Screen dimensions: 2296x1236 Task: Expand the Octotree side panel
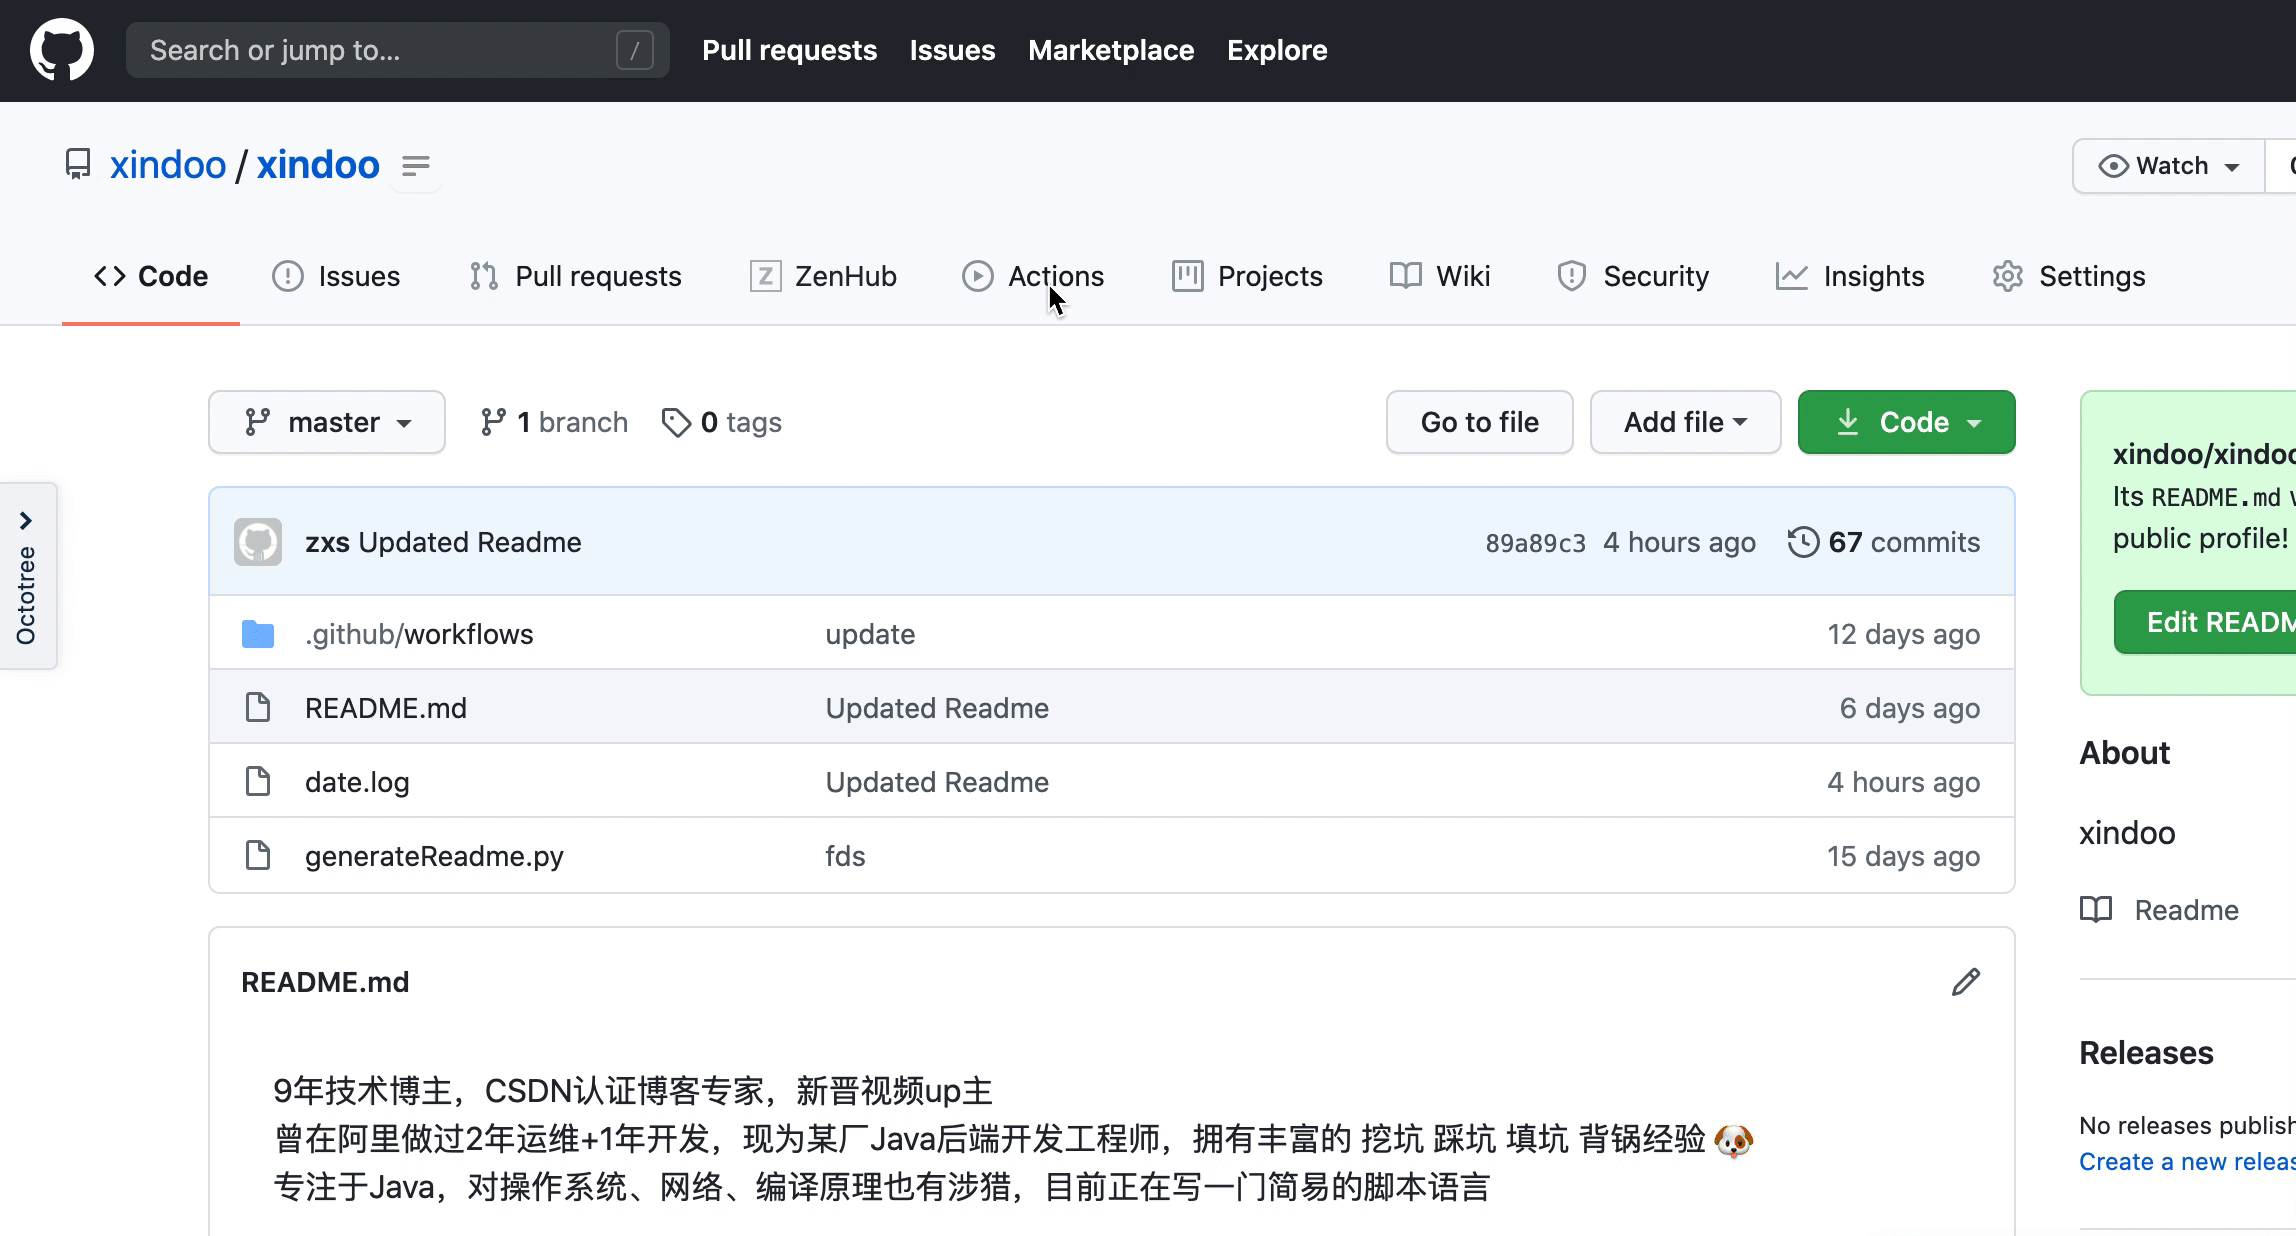(x=27, y=576)
